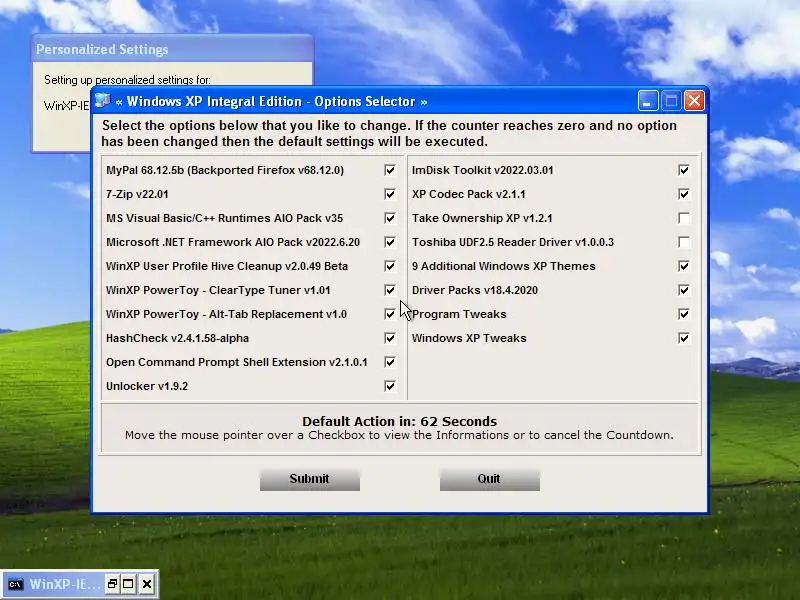Screen dimensions: 800x600
Task: Minimize the Options Selector window
Action: (647, 101)
